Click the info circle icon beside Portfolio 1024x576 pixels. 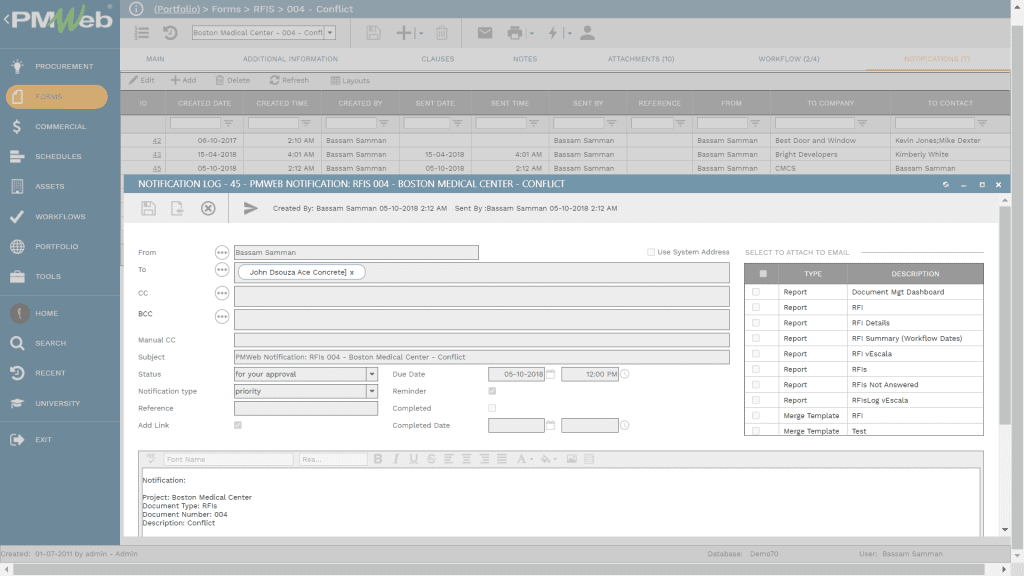(136, 9)
